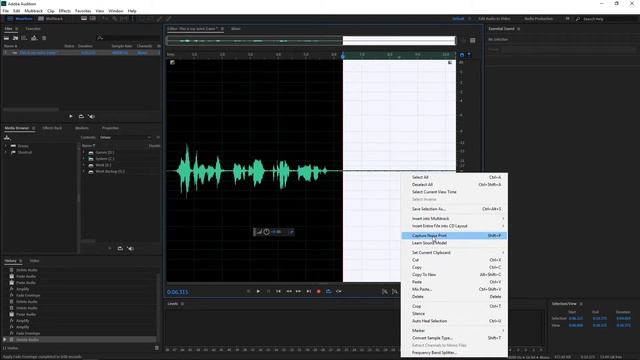This screenshot has width=640, height=360.
Task: Expand the System (C:) drive entry
Action: click(84, 158)
